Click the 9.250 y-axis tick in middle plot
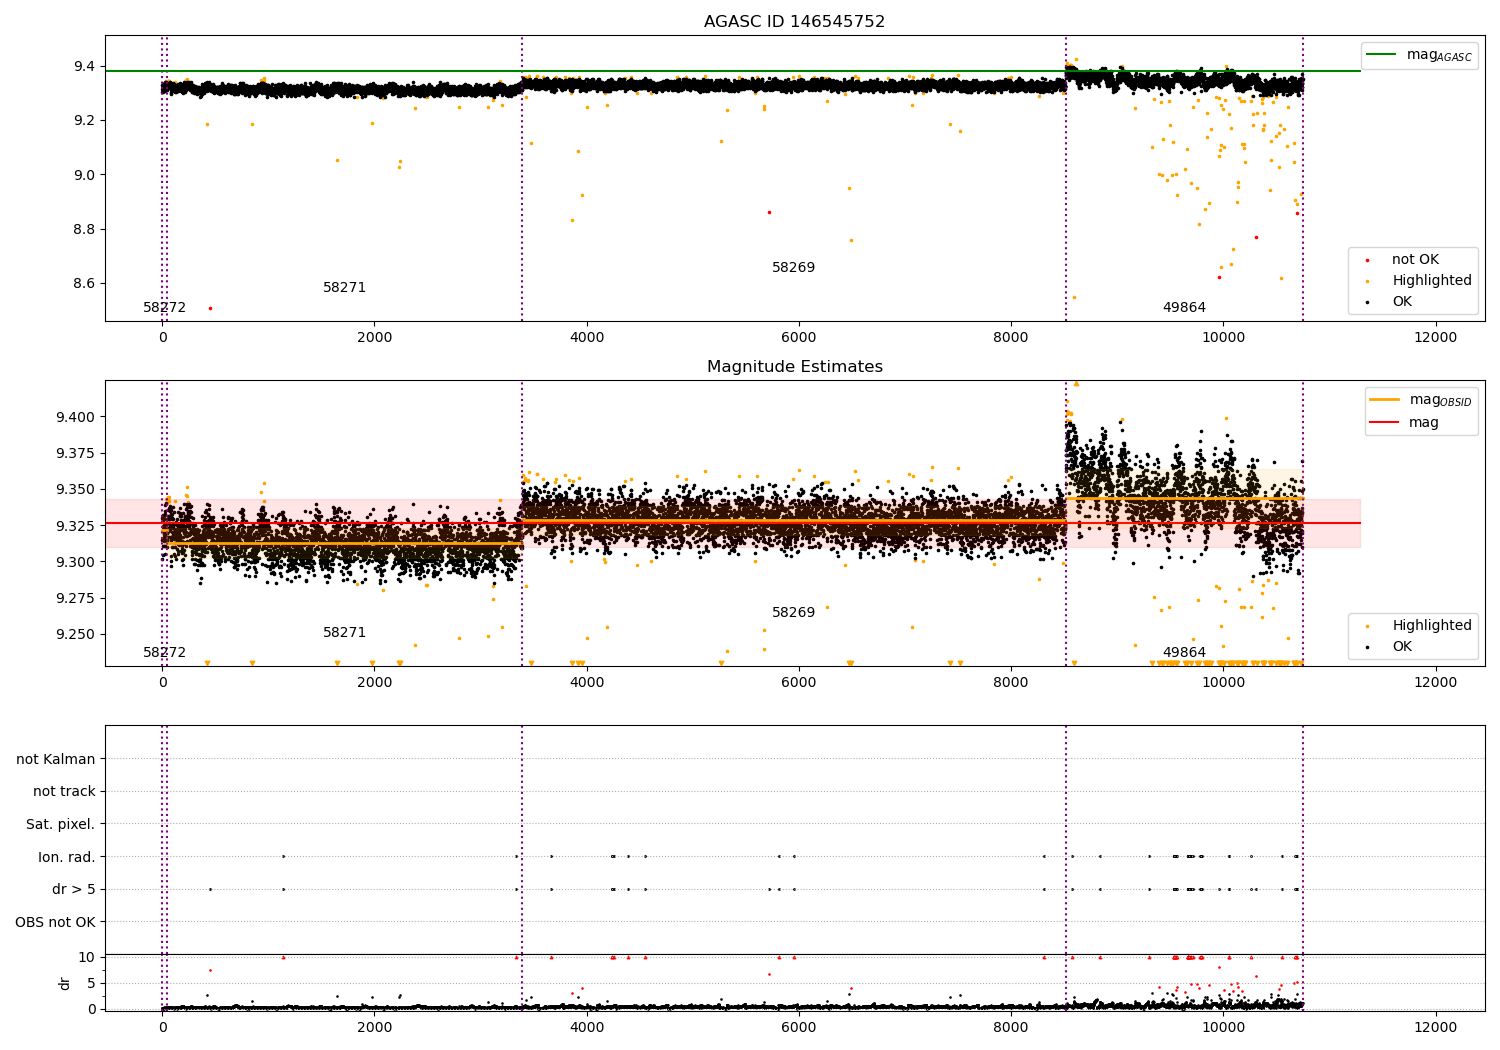This screenshot has width=1500, height=1050. [x=75, y=635]
